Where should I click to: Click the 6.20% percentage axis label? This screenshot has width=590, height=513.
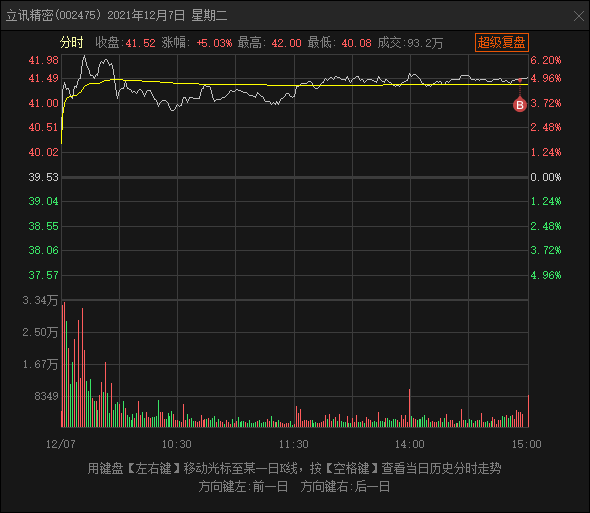[x=546, y=60]
